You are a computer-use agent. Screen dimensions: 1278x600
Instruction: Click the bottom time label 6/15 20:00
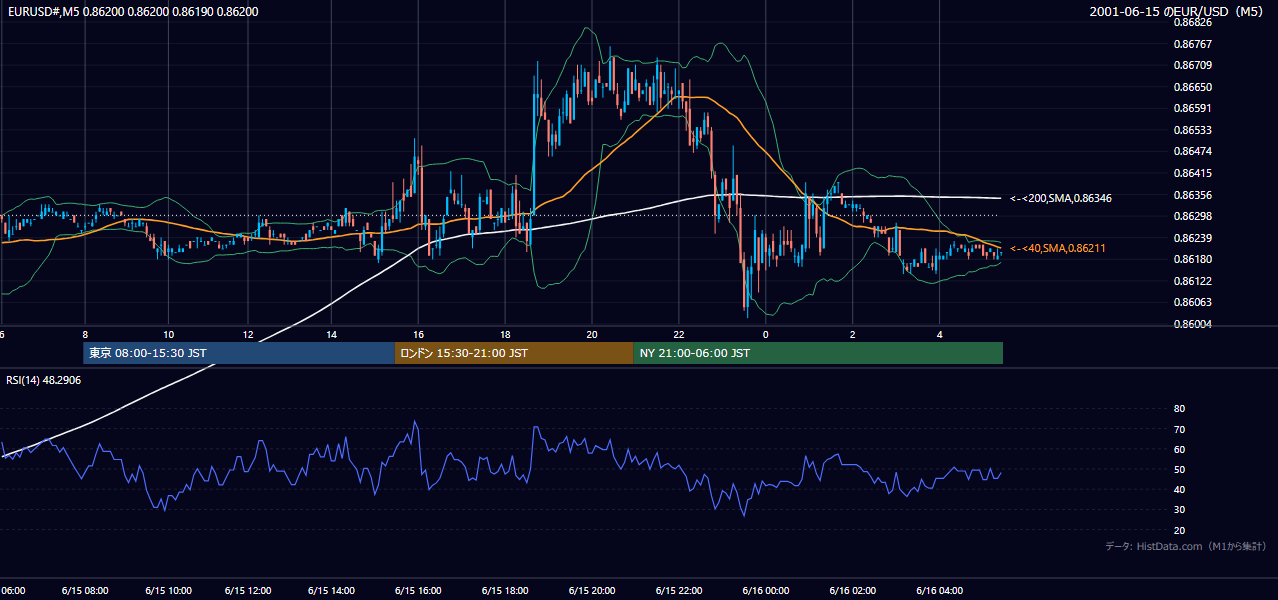click(592, 591)
